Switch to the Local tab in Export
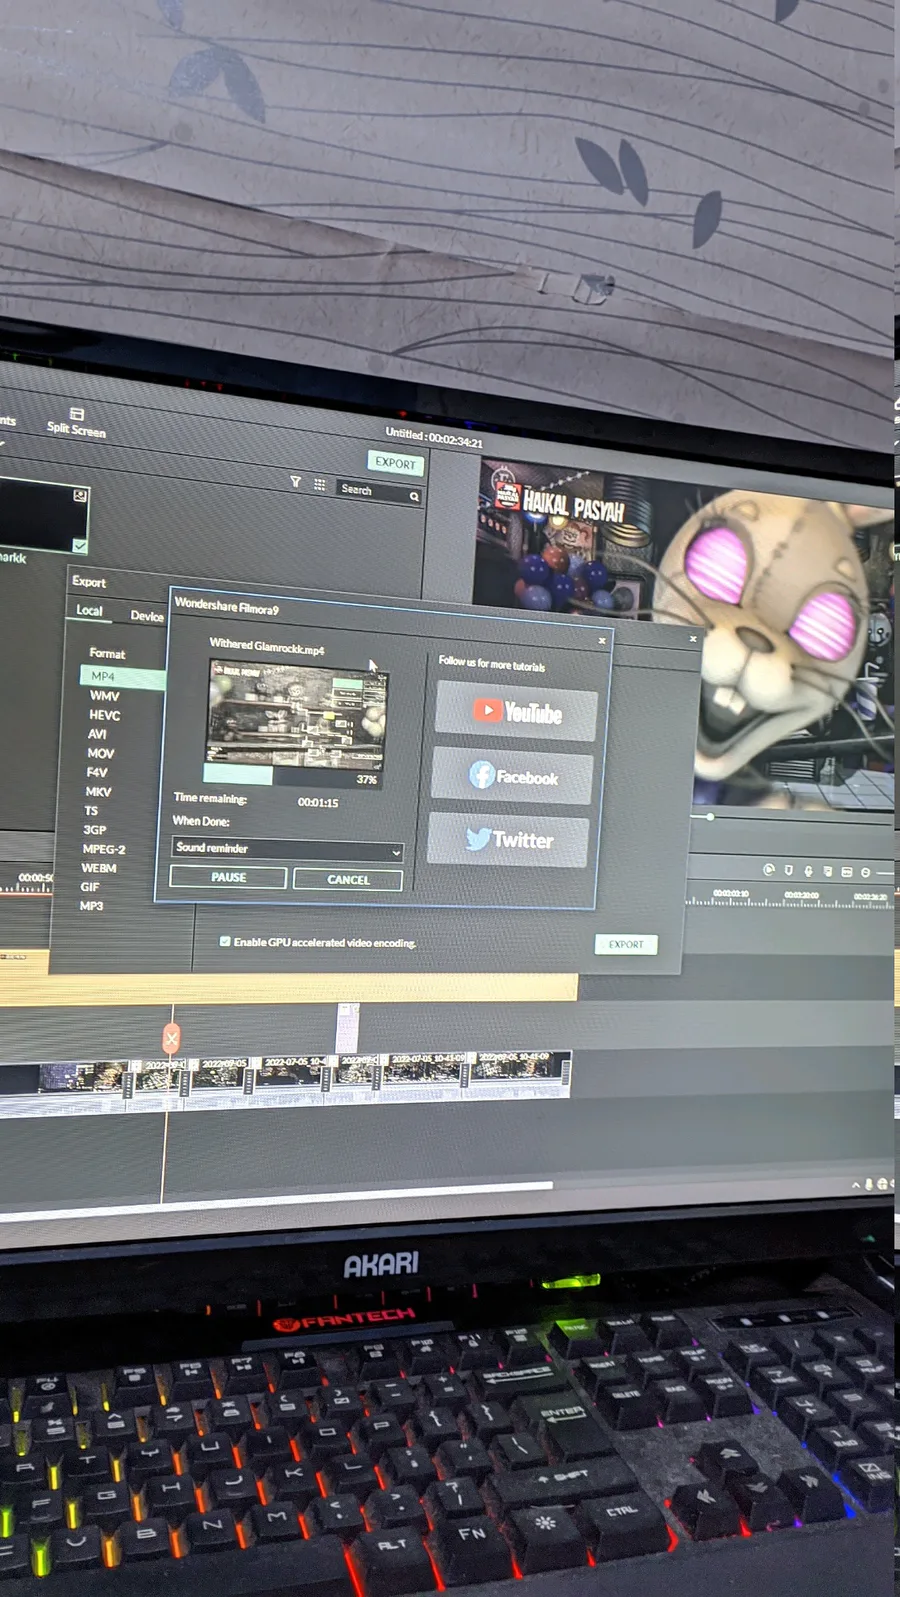 (x=89, y=610)
